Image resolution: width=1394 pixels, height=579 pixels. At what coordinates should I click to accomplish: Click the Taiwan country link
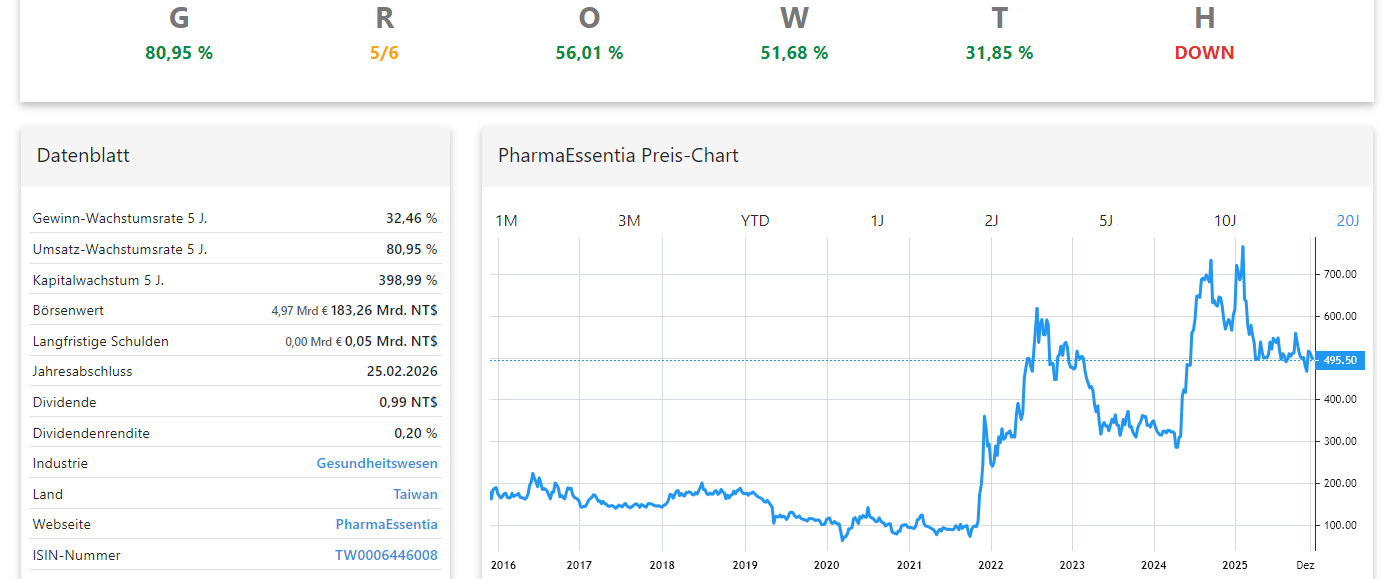point(414,494)
